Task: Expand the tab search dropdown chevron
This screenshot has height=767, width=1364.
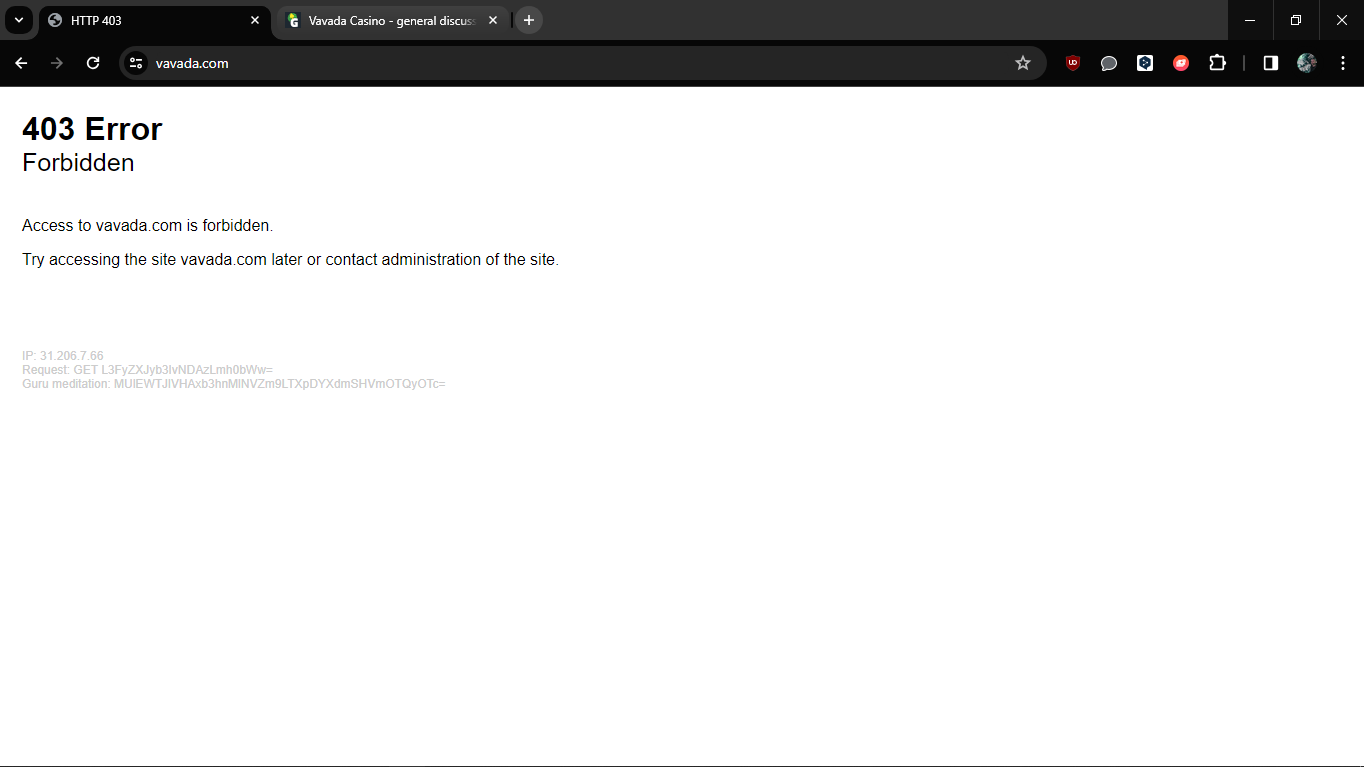Action: pos(18,20)
